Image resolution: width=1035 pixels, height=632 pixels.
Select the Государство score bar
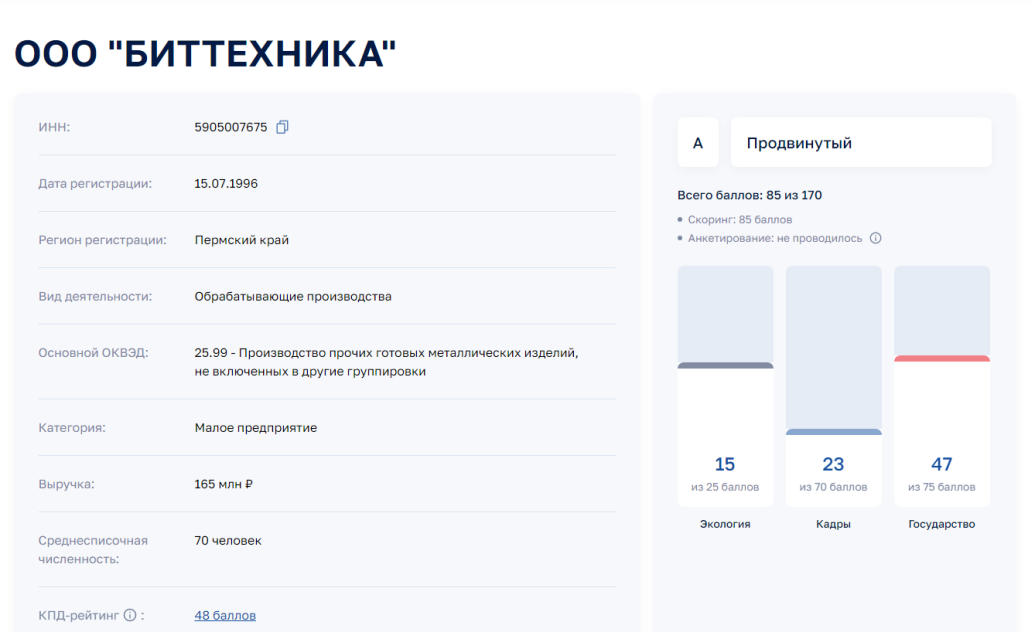tap(942, 386)
